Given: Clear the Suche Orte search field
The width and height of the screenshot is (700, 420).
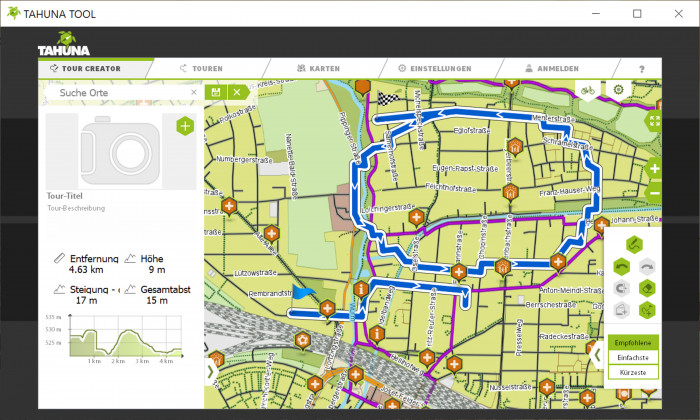Looking at the screenshot, I should coord(194,92).
